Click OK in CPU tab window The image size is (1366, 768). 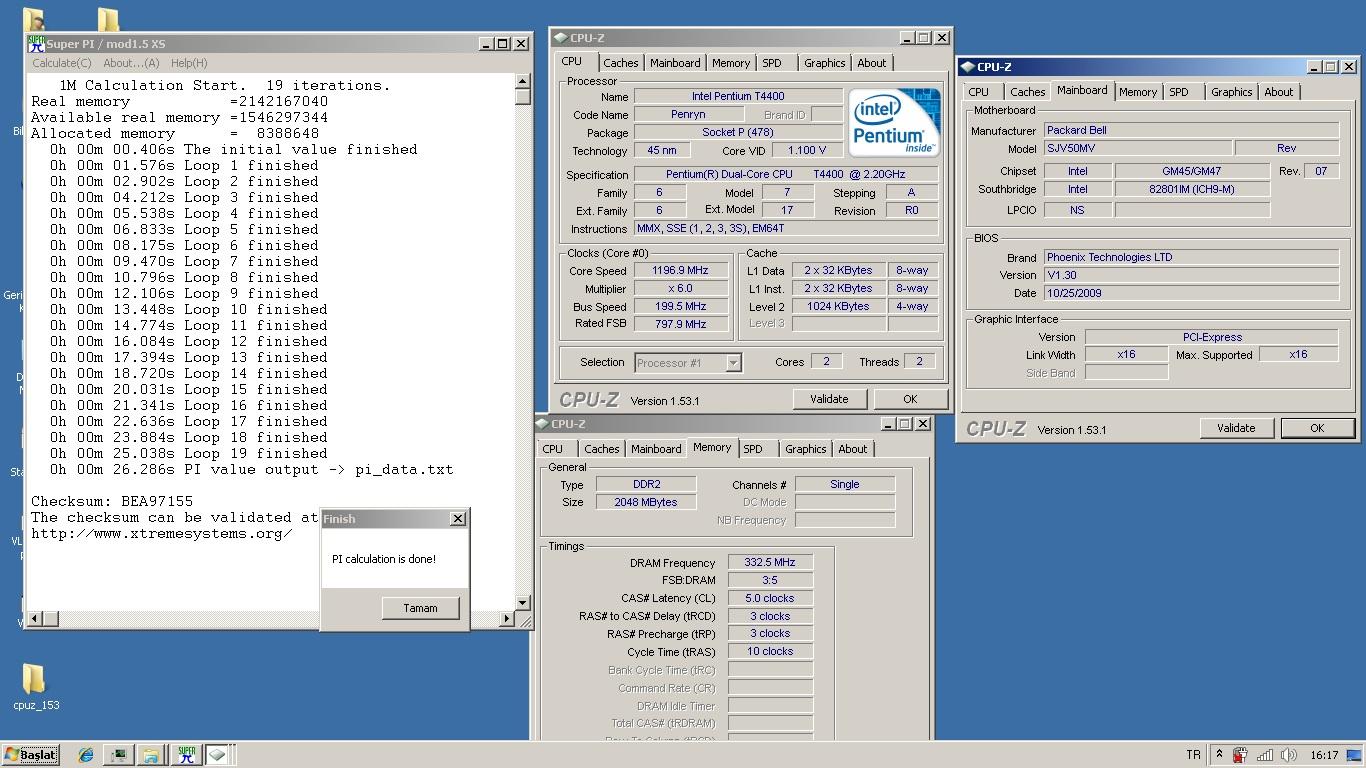pos(910,399)
